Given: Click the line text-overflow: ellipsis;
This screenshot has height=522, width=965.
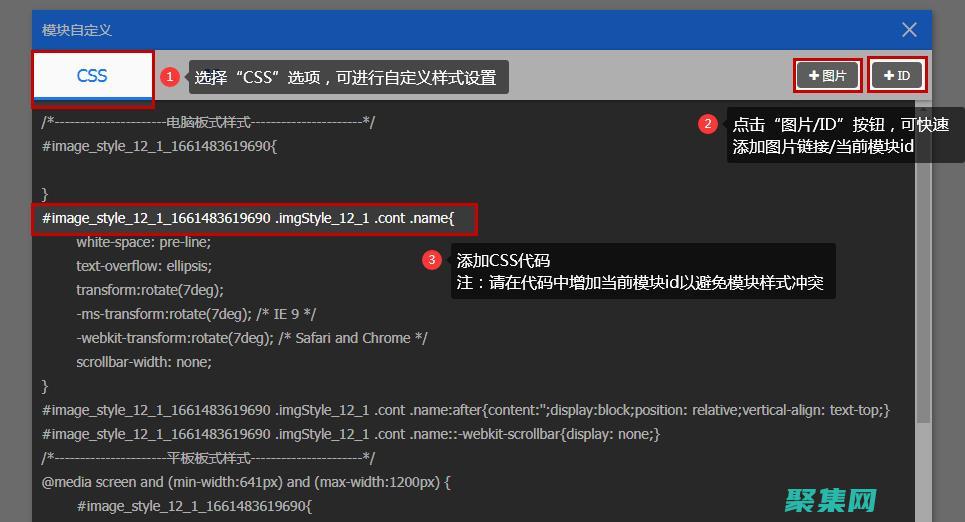Looking at the screenshot, I should (x=144, y=267).
